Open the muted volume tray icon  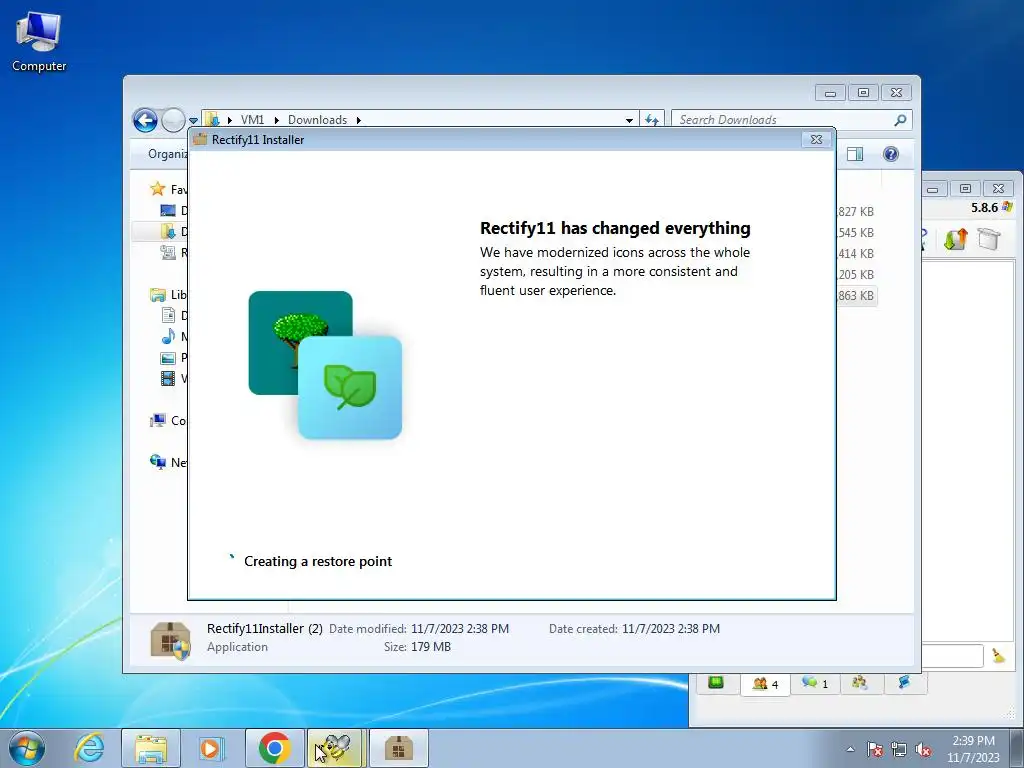[923, 749]
